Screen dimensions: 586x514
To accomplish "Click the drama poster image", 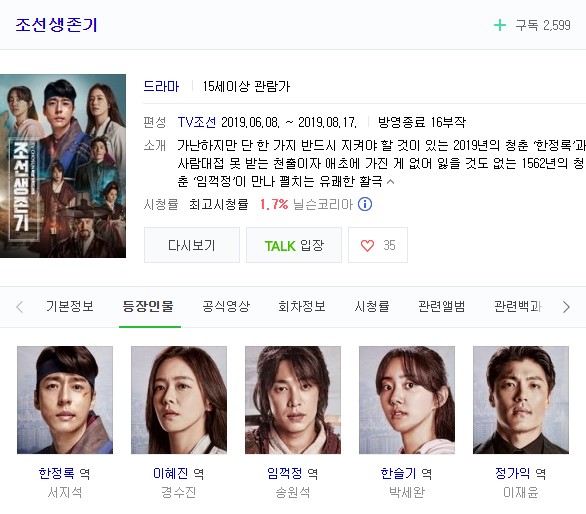I will pyautogui.click(x=63, y=166).
